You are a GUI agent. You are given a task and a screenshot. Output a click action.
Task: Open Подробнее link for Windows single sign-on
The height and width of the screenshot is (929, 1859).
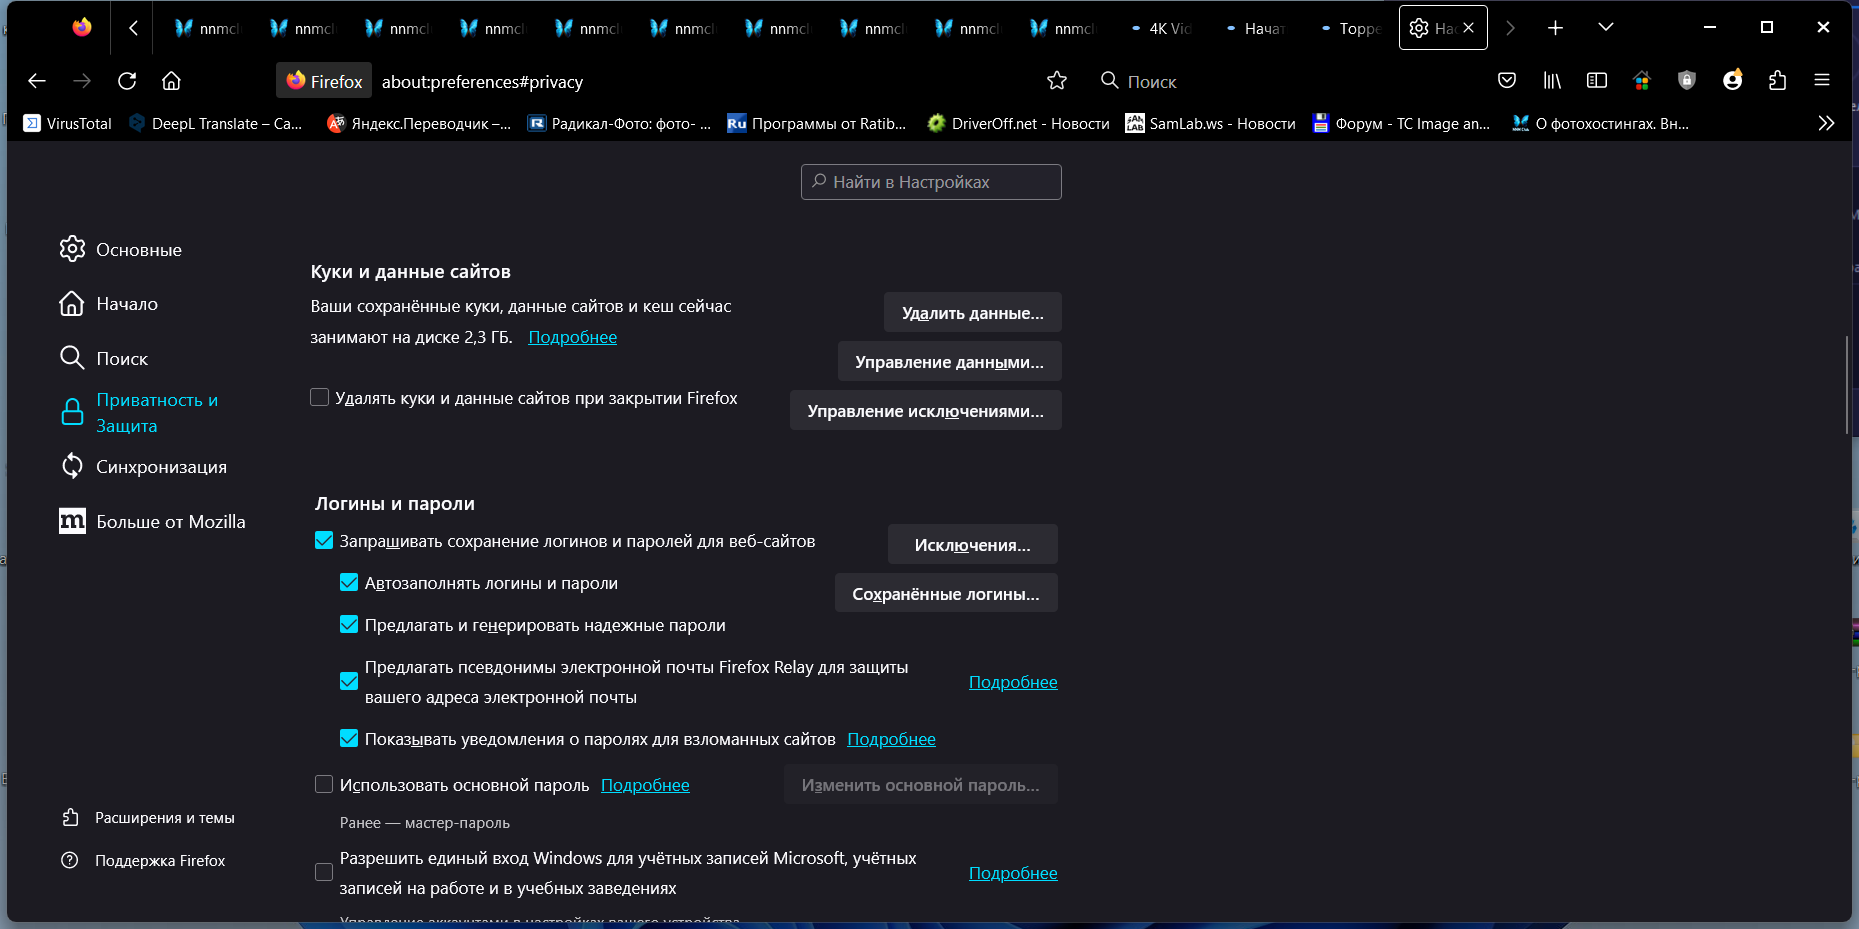pos(1013,873)
